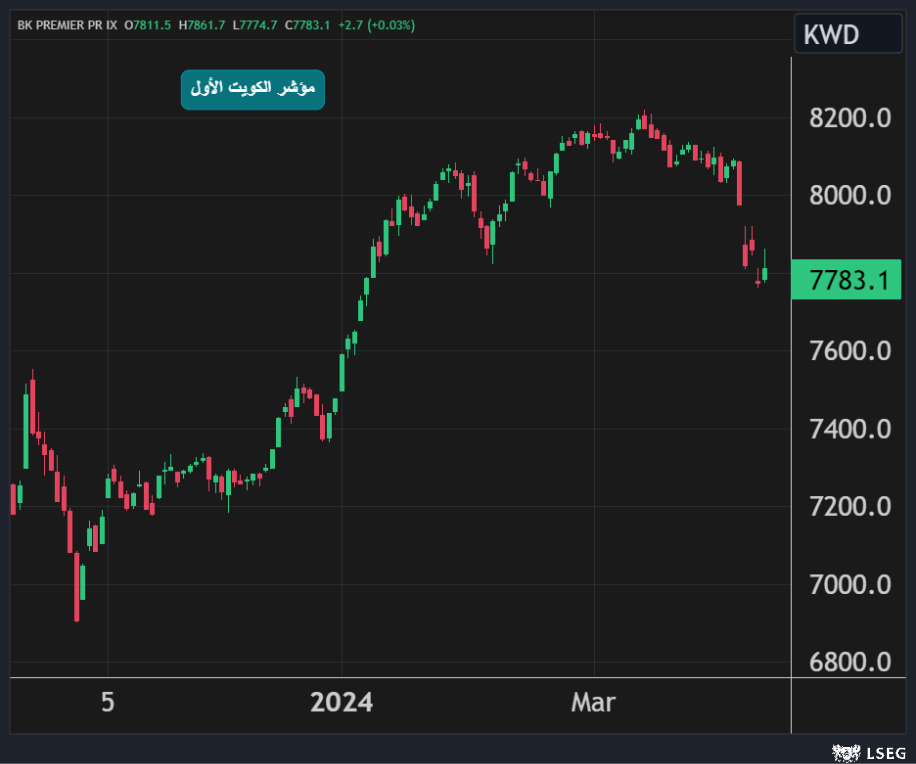Viewport: 916px width, 764px height.
Task: Select the Mar marker on time axis
Action: [x=593, y=702]
